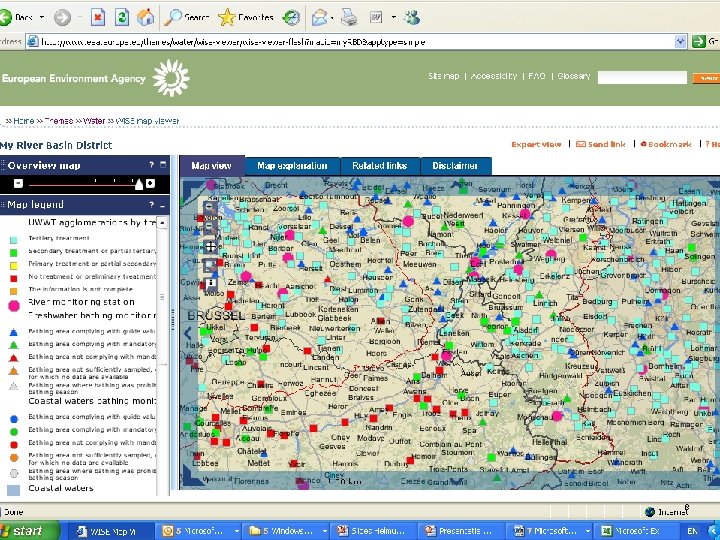Switch to the Map explanation tab
This screenshot has height=540, width=720.
291,166
